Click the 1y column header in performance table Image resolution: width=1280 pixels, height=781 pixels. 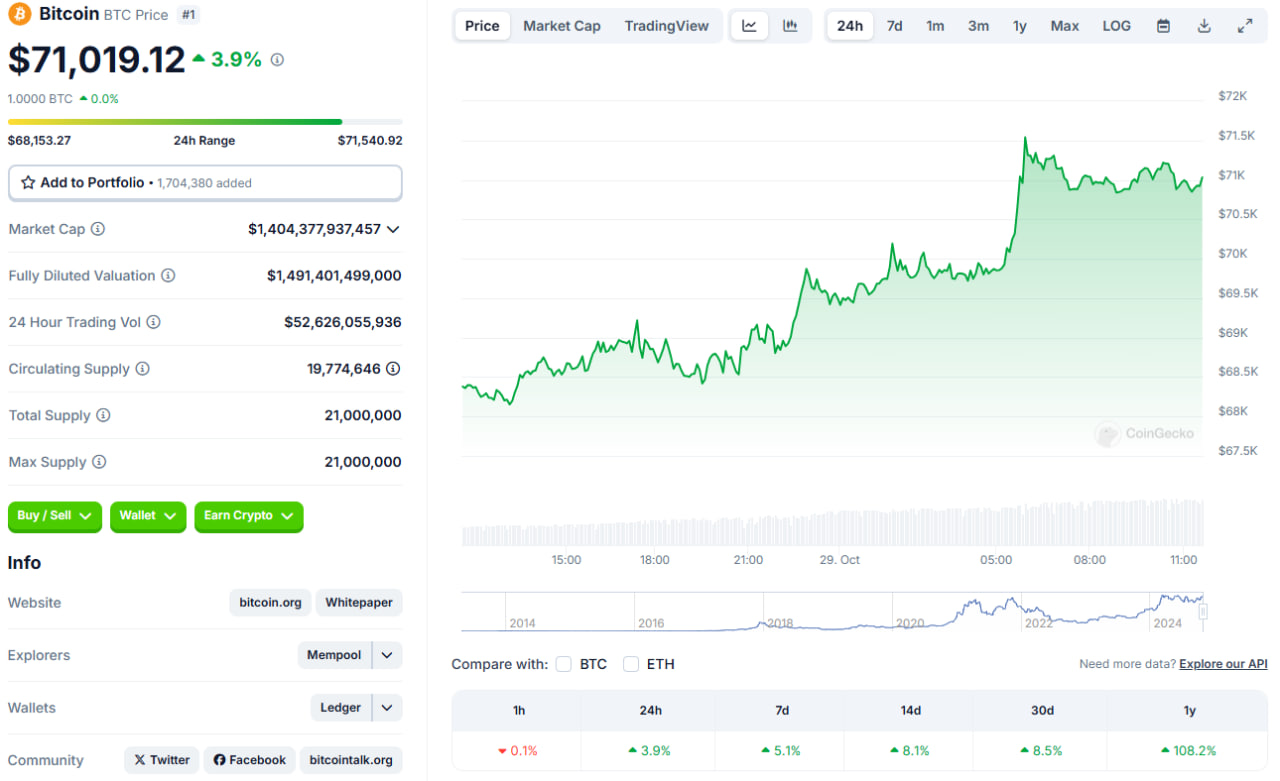(x=1189, y=710)
